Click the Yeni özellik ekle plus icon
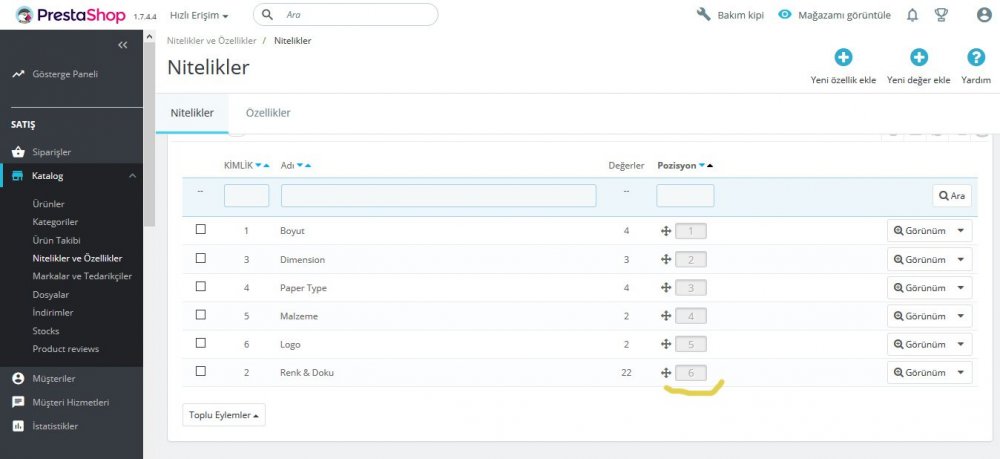Image resolution: width=1000 pixels, height=459 pixels. pos(843,57)
